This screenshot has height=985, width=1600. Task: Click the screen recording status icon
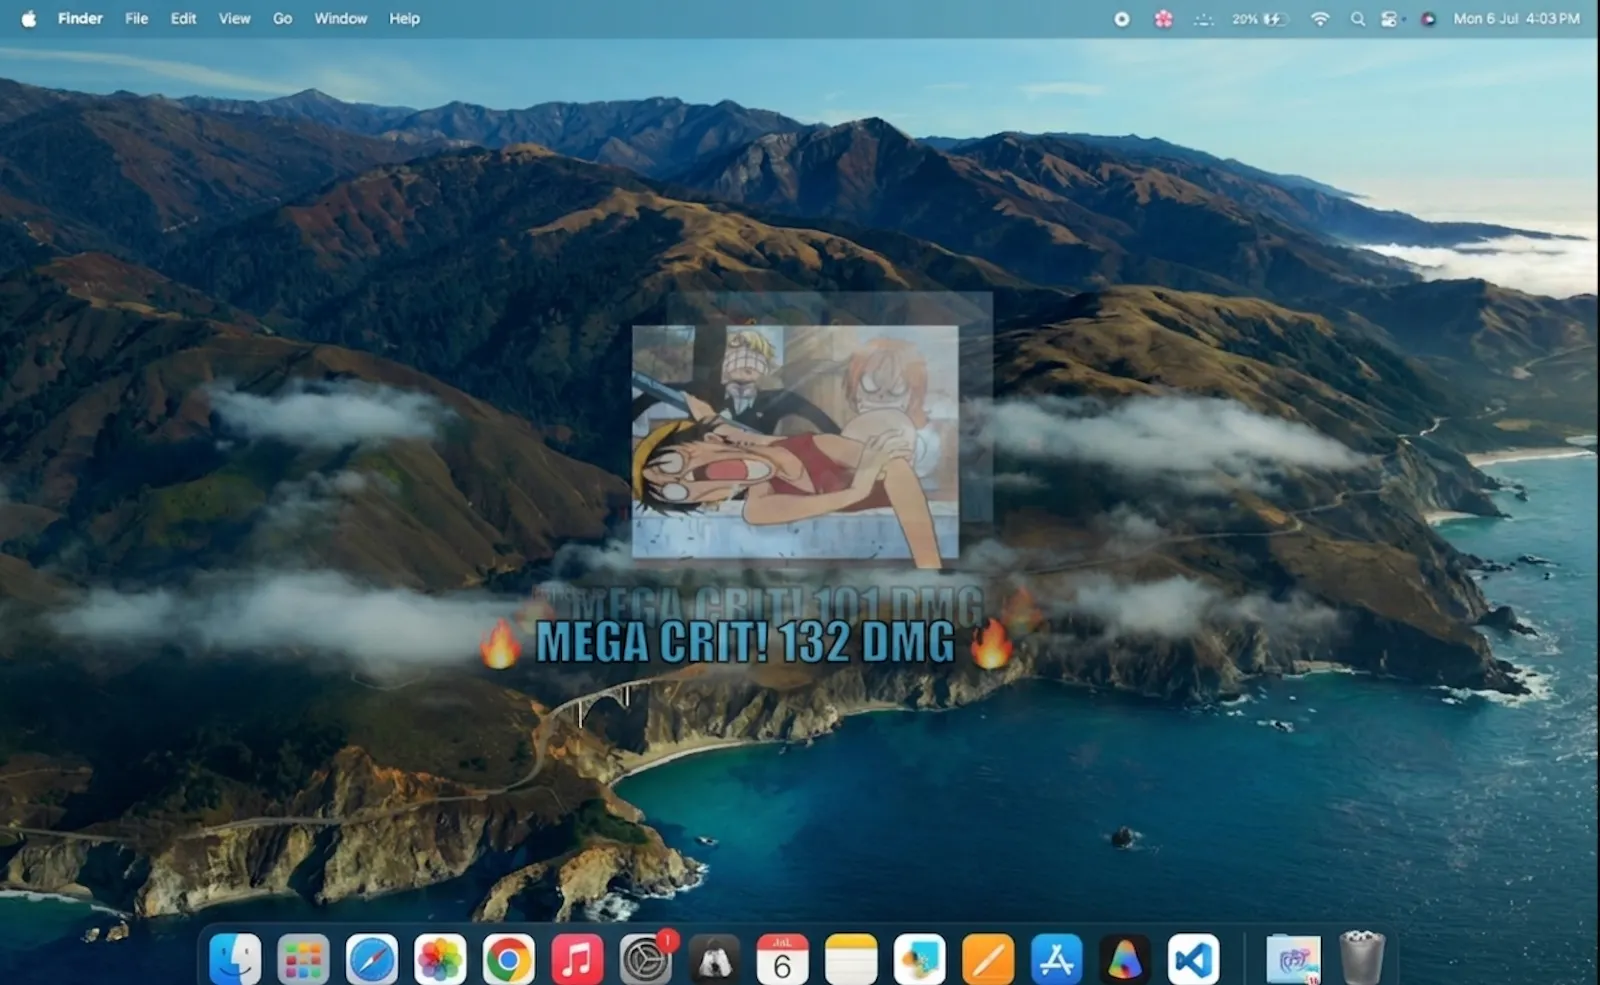click(x=1122, y=19)
